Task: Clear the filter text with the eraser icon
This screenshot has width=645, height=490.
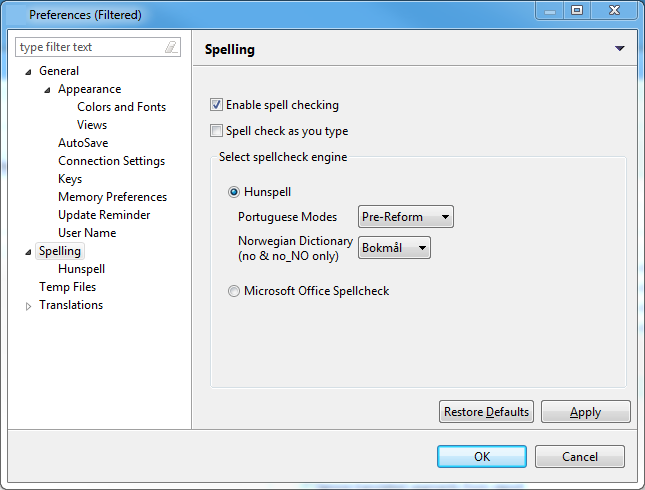Action: (x=171, y=47)
